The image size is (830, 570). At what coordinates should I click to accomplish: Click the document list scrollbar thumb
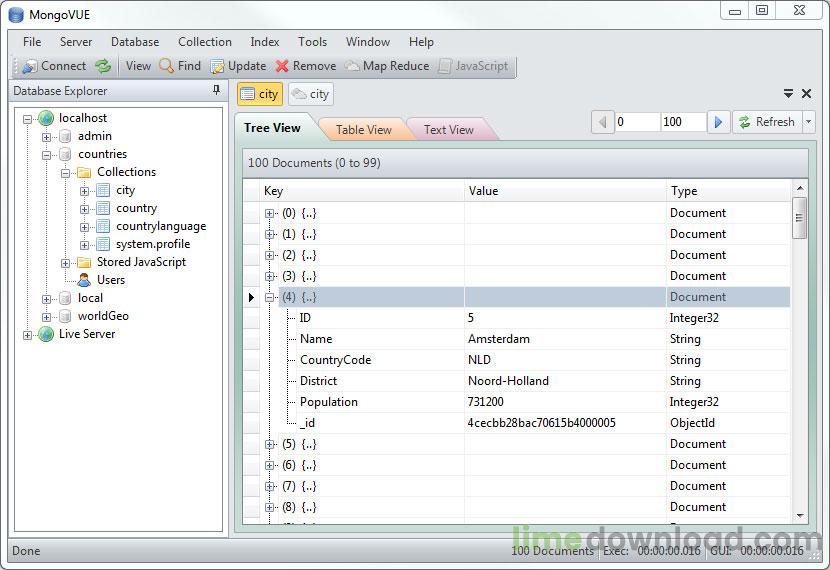pos(799,218)
